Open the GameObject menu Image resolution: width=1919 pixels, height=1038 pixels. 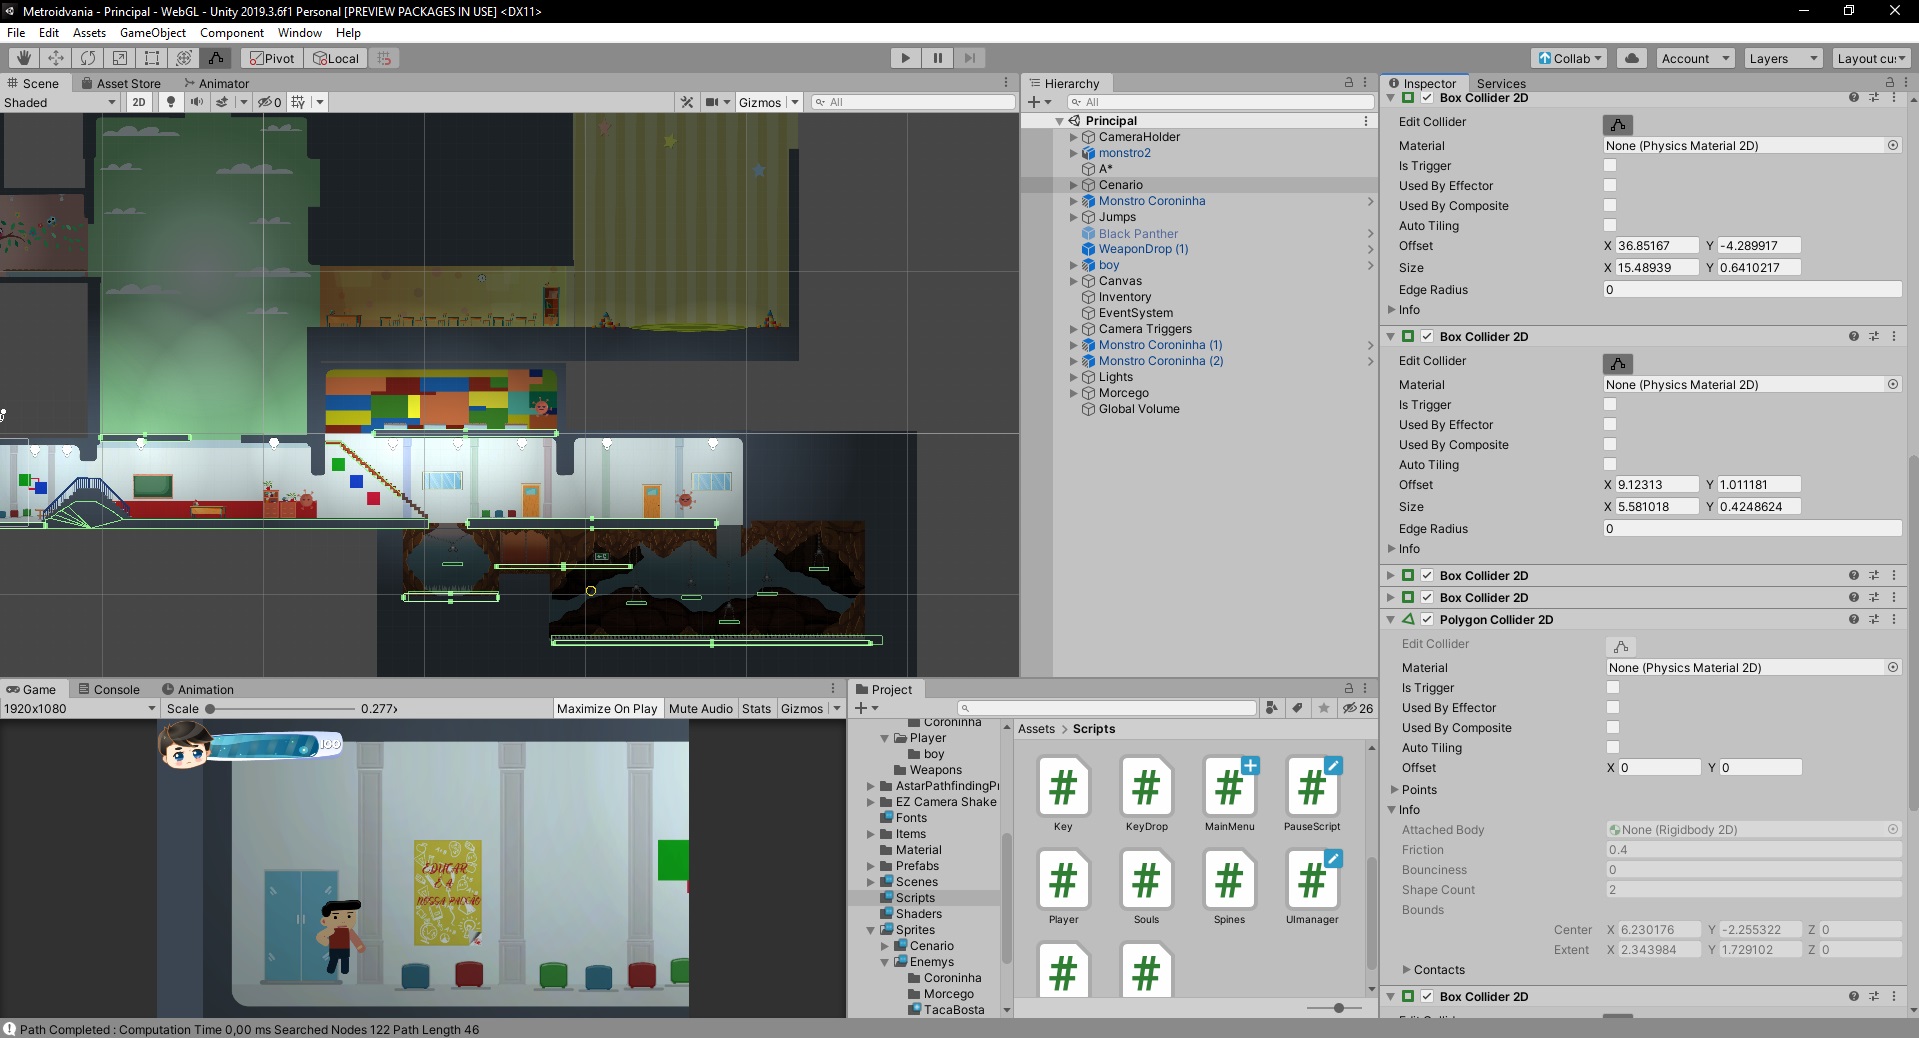[x=153, y=33]
